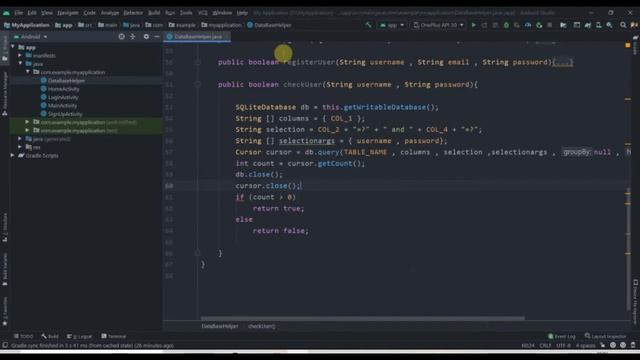Click the horizontal scrollbar of the editor

pyautogui.click(x=362, y=318)
